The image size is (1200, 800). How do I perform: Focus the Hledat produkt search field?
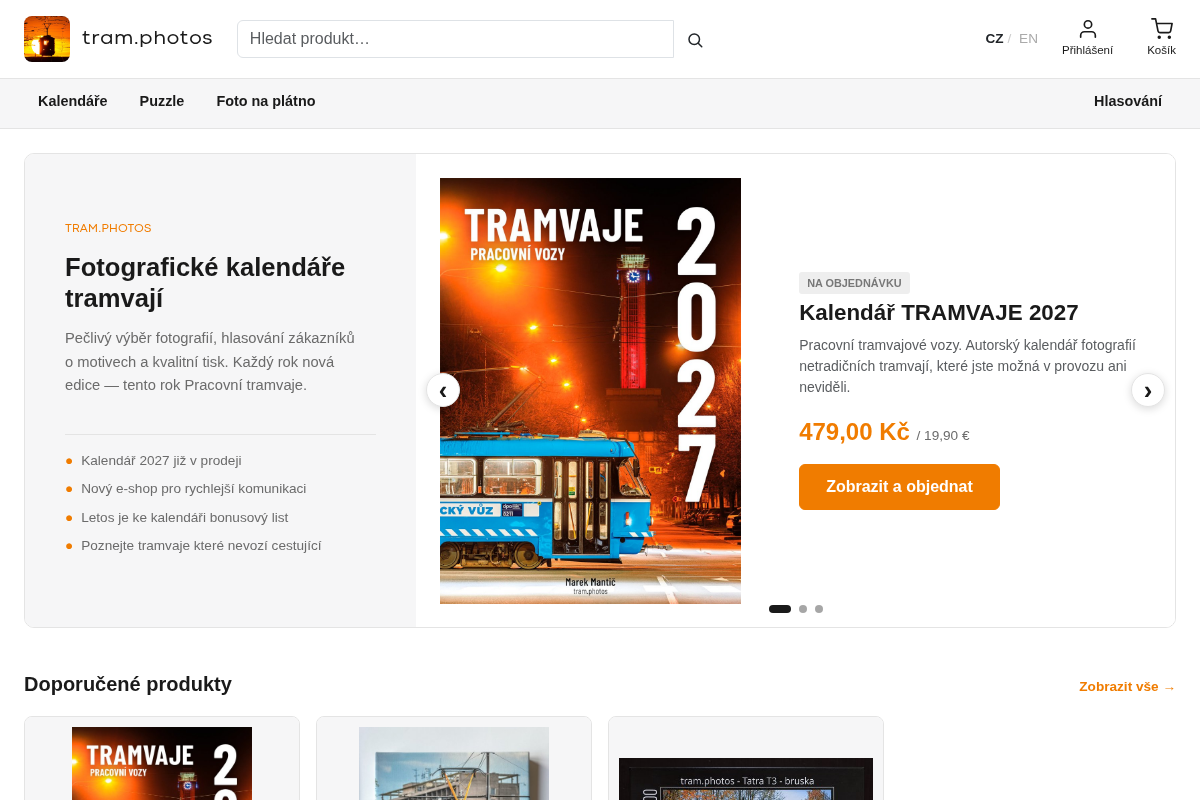point(455,39)
